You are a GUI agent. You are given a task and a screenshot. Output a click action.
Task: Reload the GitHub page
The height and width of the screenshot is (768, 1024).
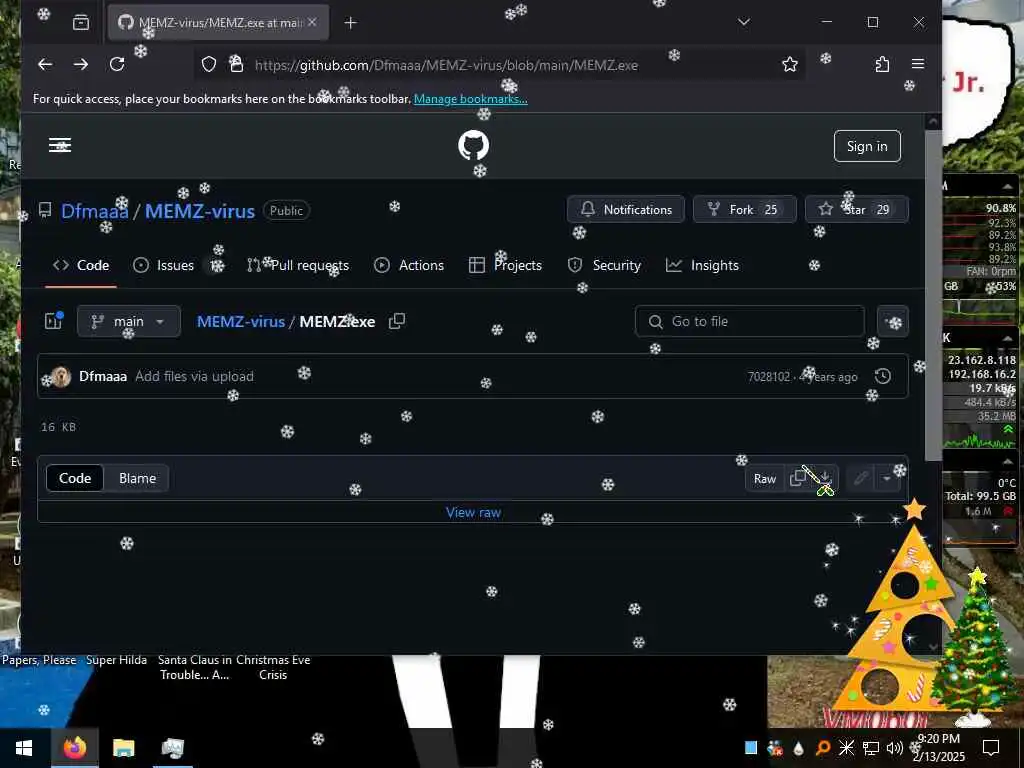coord(117,64)
